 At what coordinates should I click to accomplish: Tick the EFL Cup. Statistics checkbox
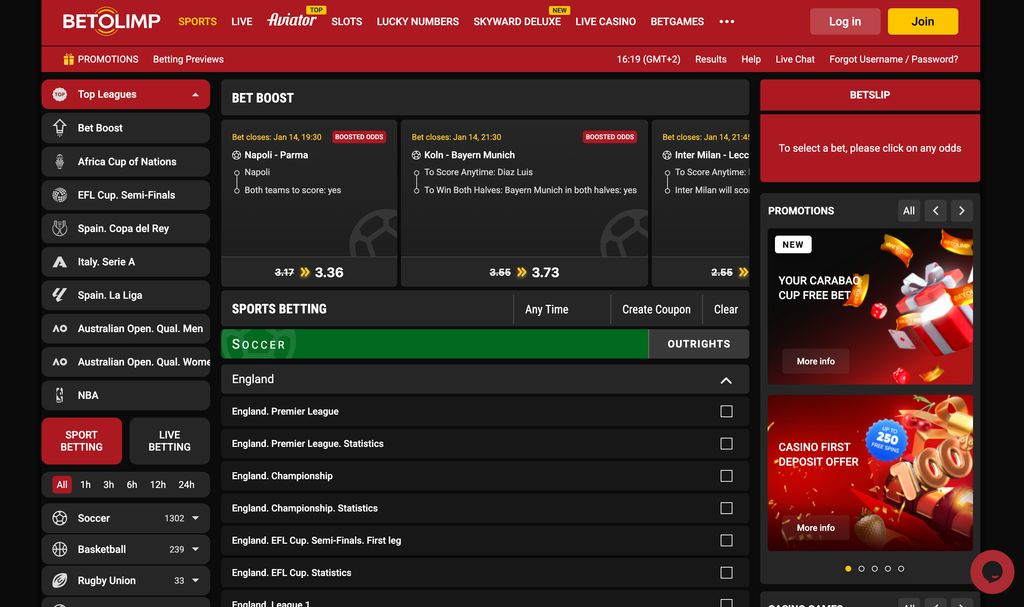726,572
